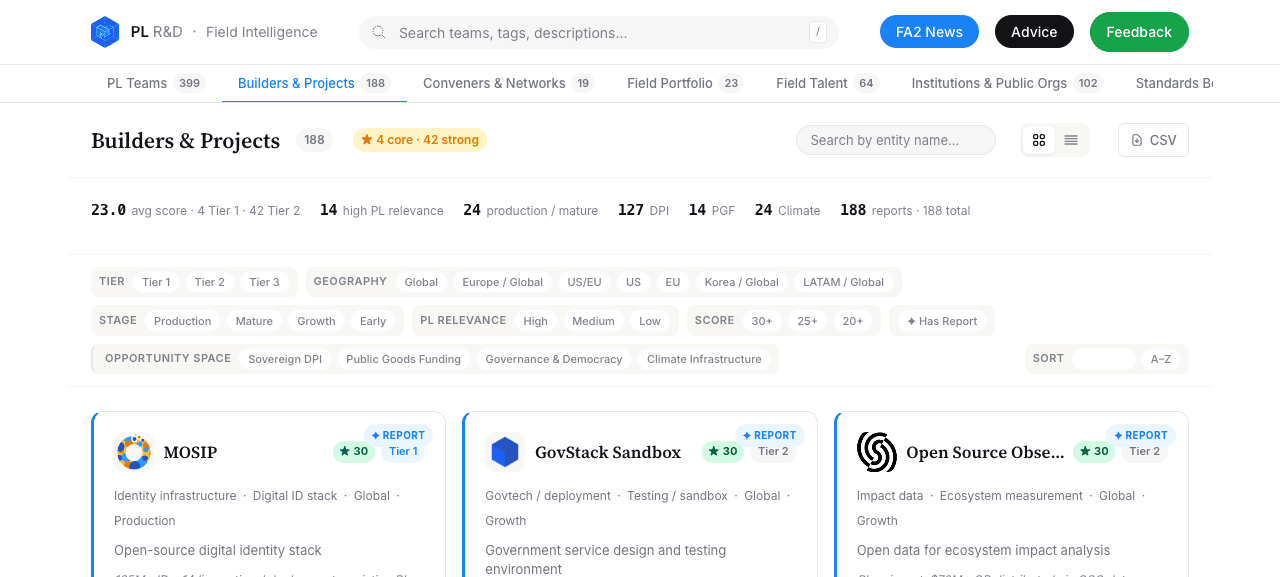The height and width of the screenshot is (577, 1280).
Task: Open the Field Portfolio tab
Action: coord(685,83)
